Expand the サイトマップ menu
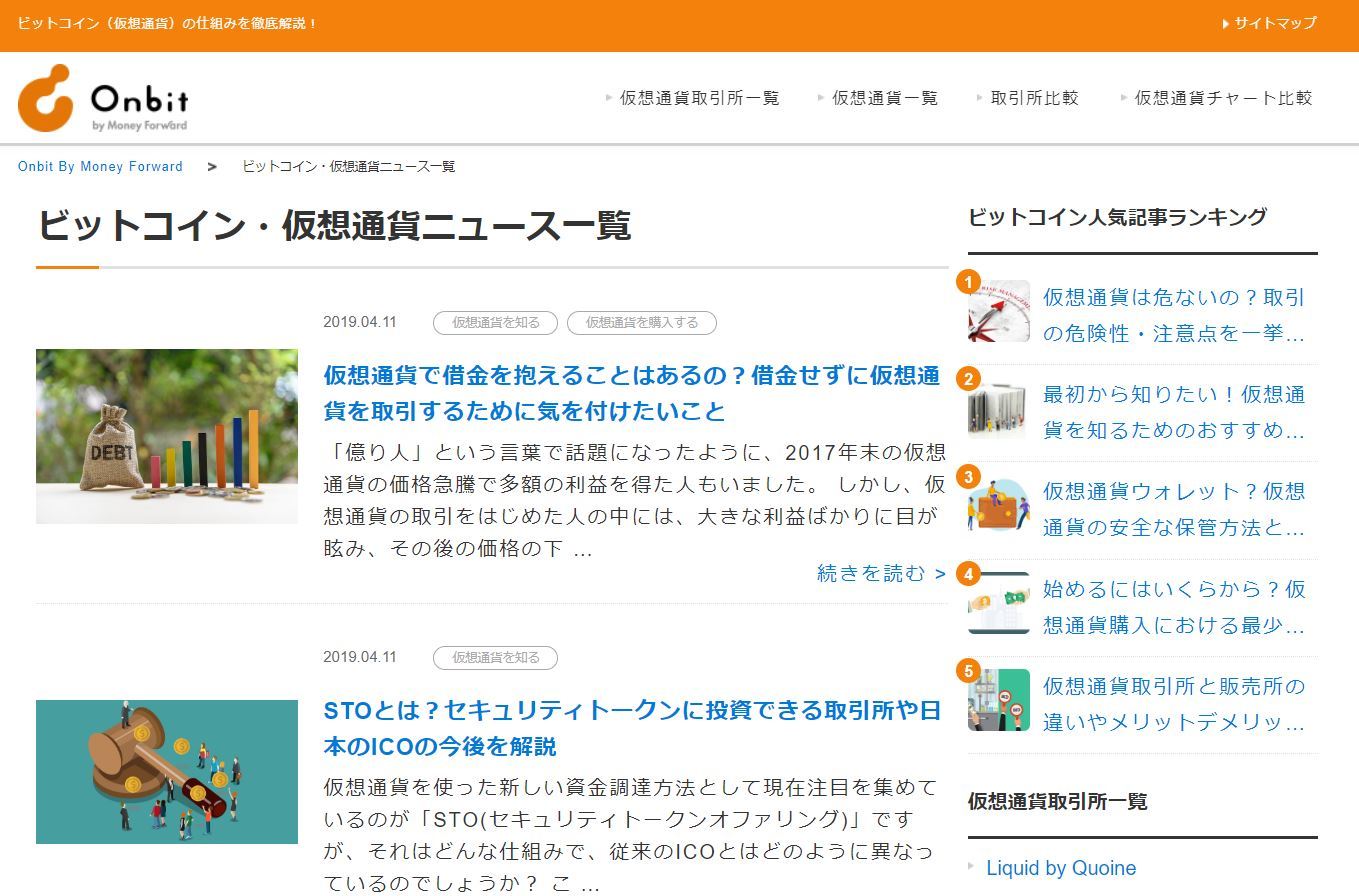 1268,22
